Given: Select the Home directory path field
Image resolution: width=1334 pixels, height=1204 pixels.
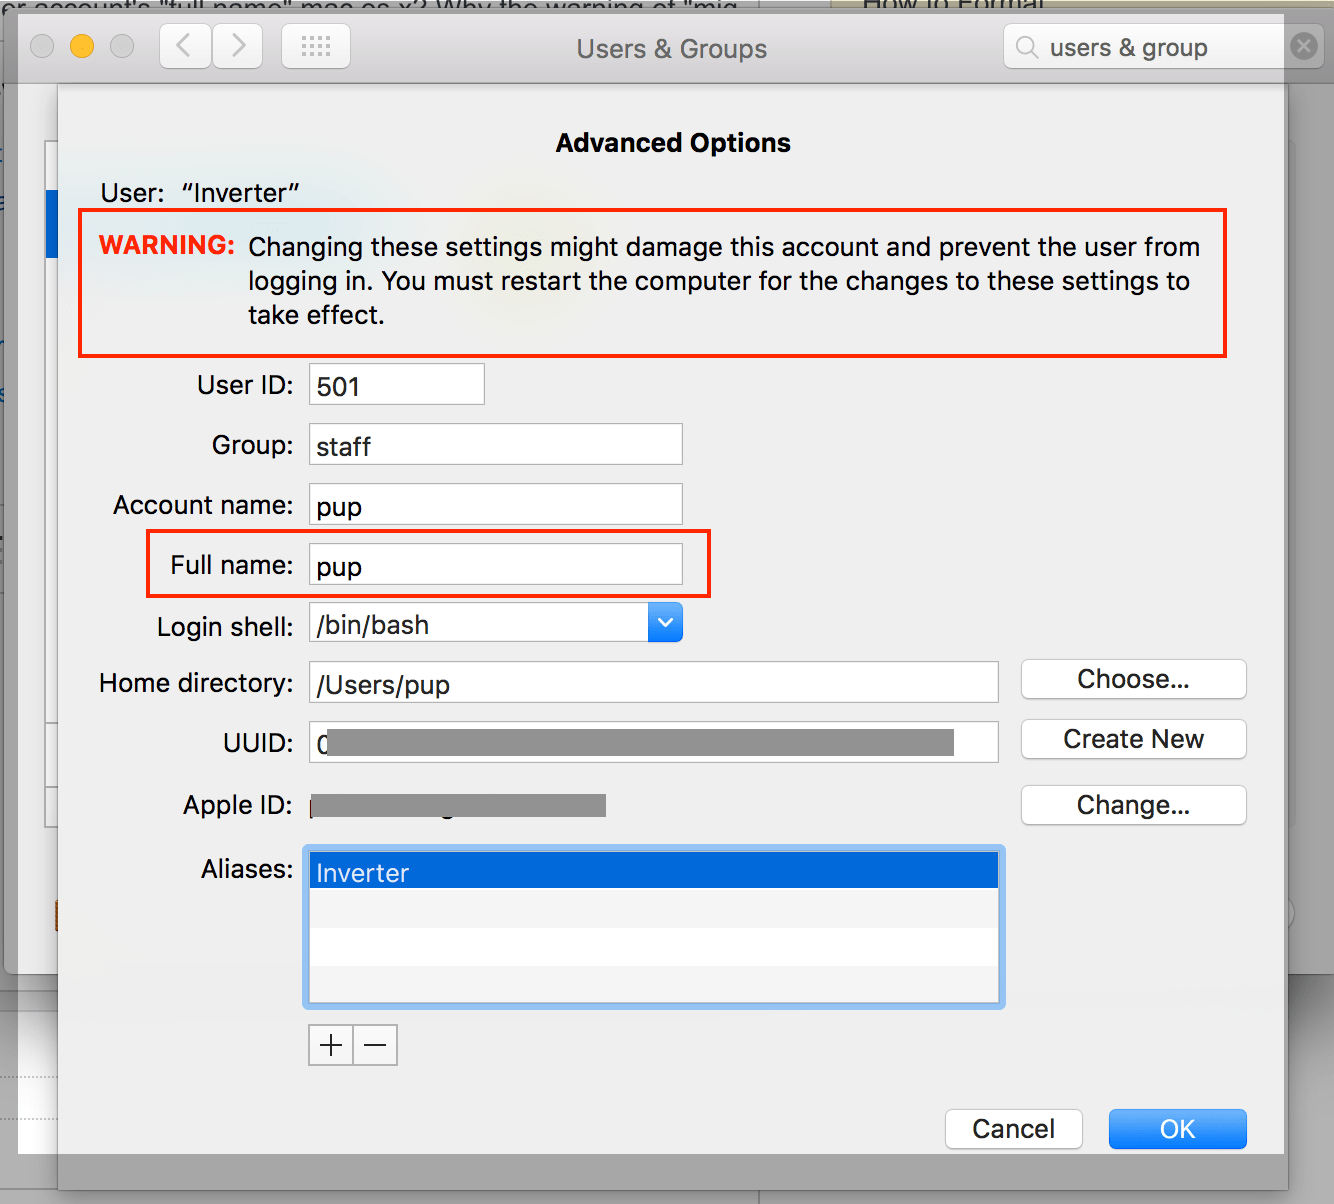Looking at the screenshot, I should [x=652, y=682].
